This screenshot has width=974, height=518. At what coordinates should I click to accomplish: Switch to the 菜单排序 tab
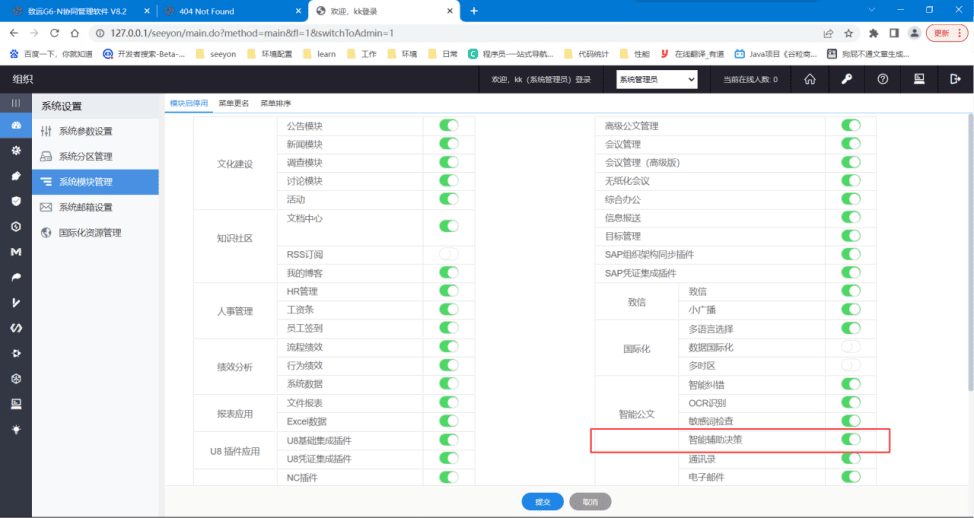(275, 103)
